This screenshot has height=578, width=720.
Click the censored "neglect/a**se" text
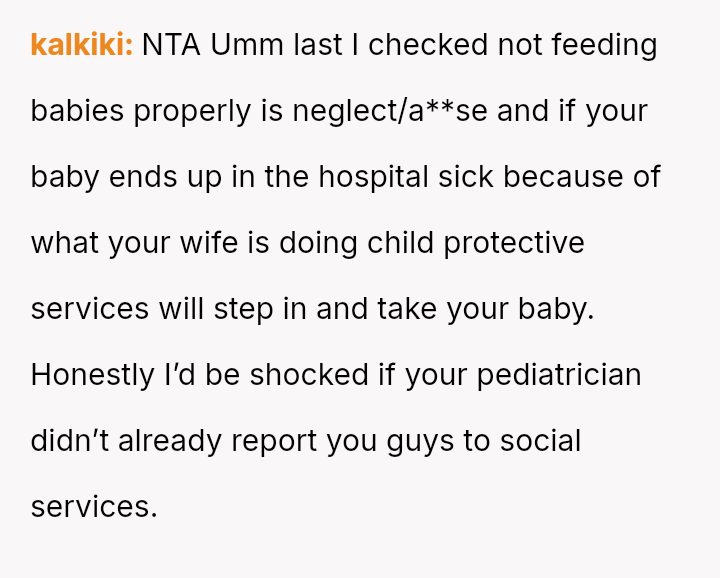tap(390, 111)
